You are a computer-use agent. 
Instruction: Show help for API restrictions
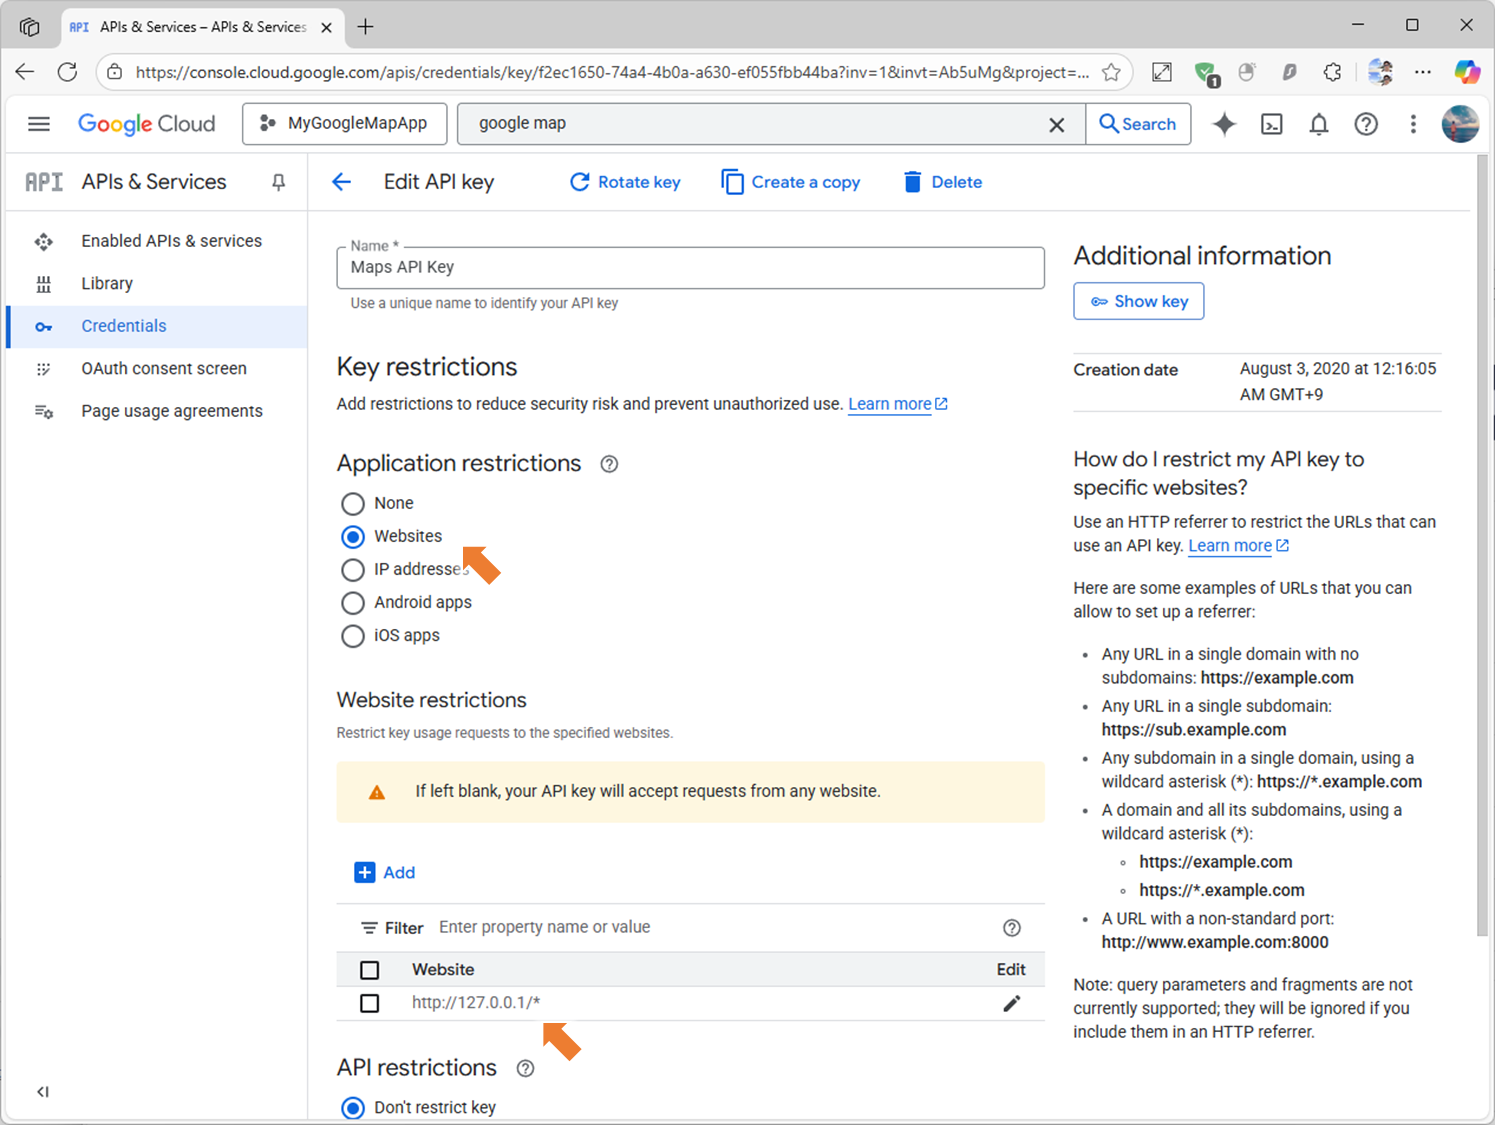coord(525,1068)
